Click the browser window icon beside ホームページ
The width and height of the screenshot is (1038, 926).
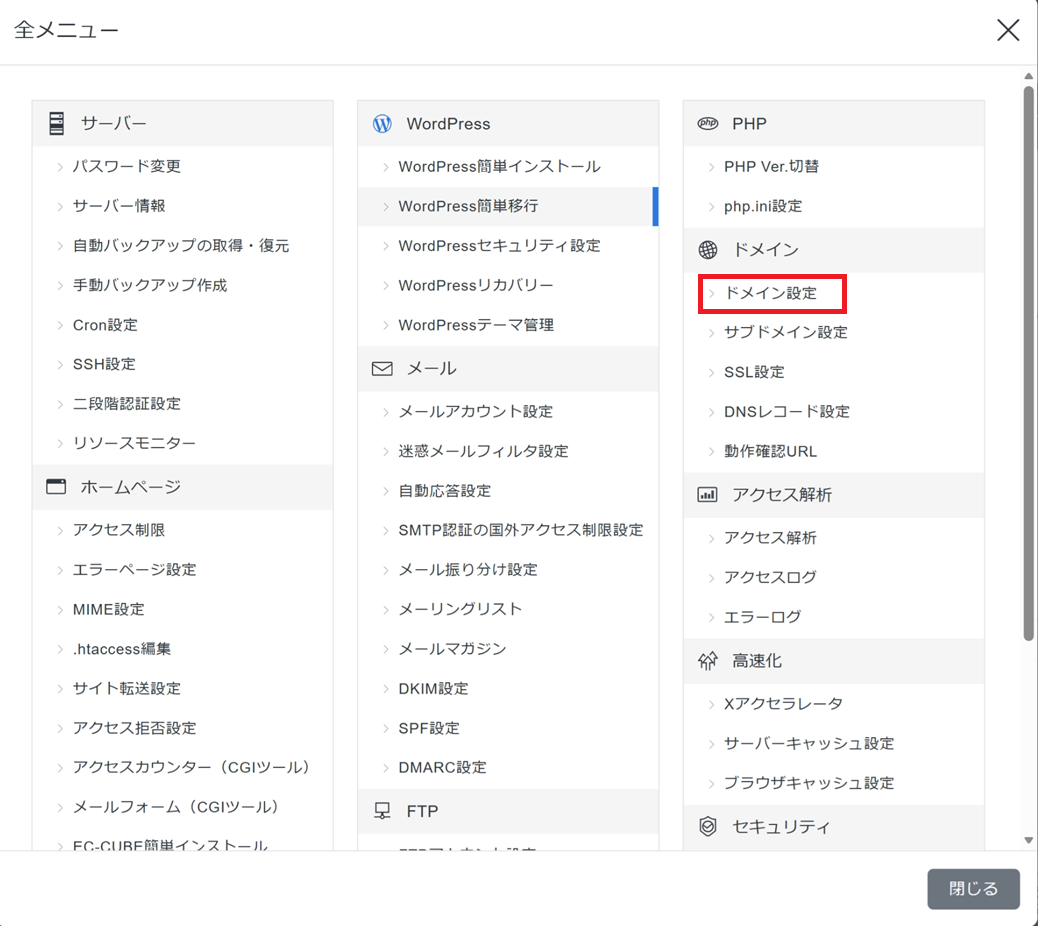(56, 487)
